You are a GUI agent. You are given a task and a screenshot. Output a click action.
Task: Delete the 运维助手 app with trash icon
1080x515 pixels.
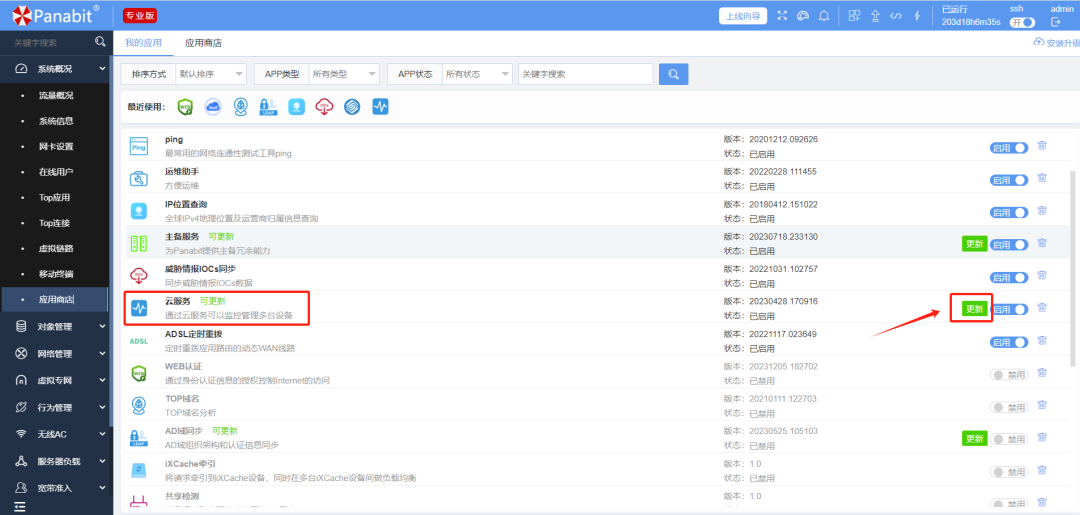[x=1042, y=178]
